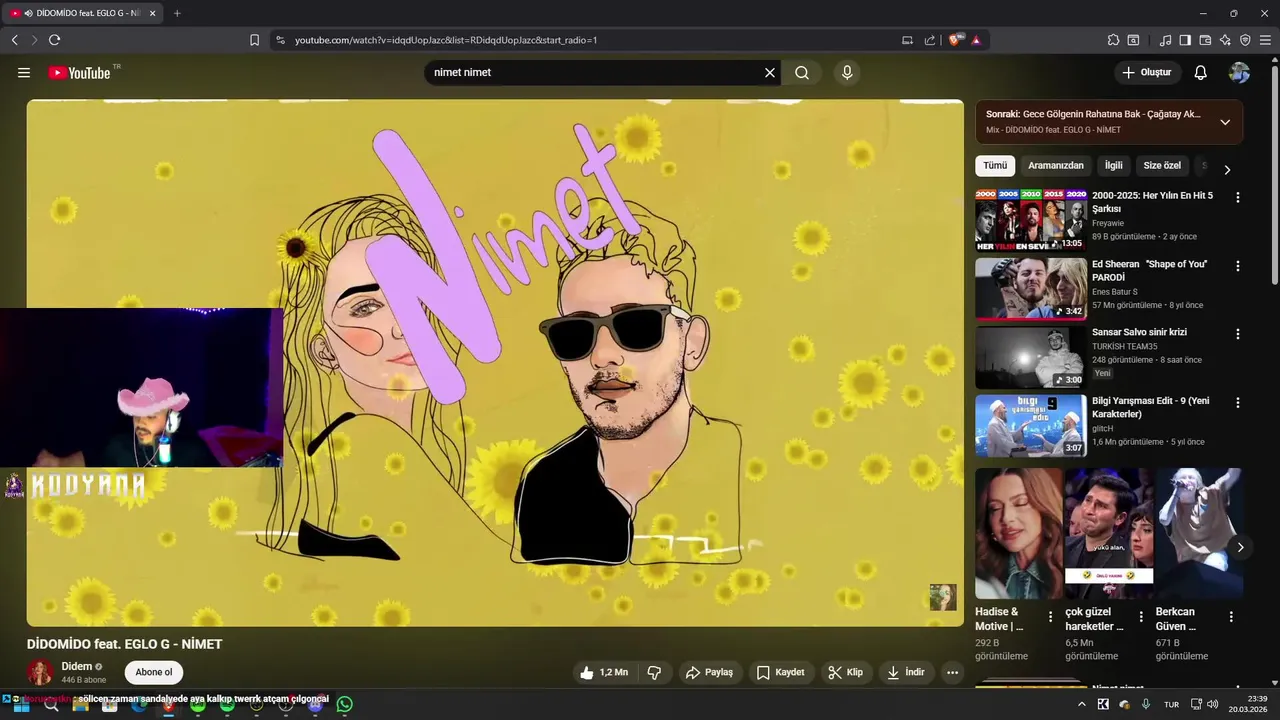Image resolution: width=1280 pixels, height=720 pixels.
Task: Open Brave Rewards triangle icon
Action: pyautogui.click(x=976, y=40)
